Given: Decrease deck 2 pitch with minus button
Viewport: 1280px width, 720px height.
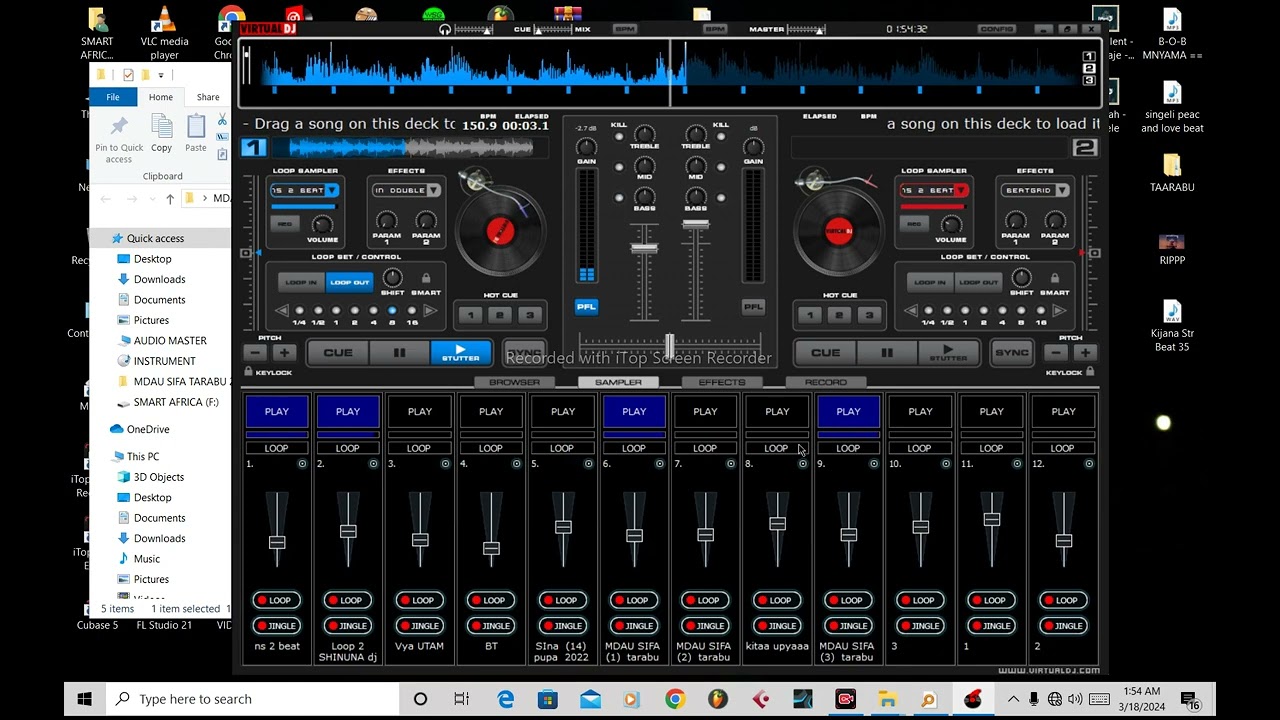Looking at the screenshot, I should (1056, 352).
